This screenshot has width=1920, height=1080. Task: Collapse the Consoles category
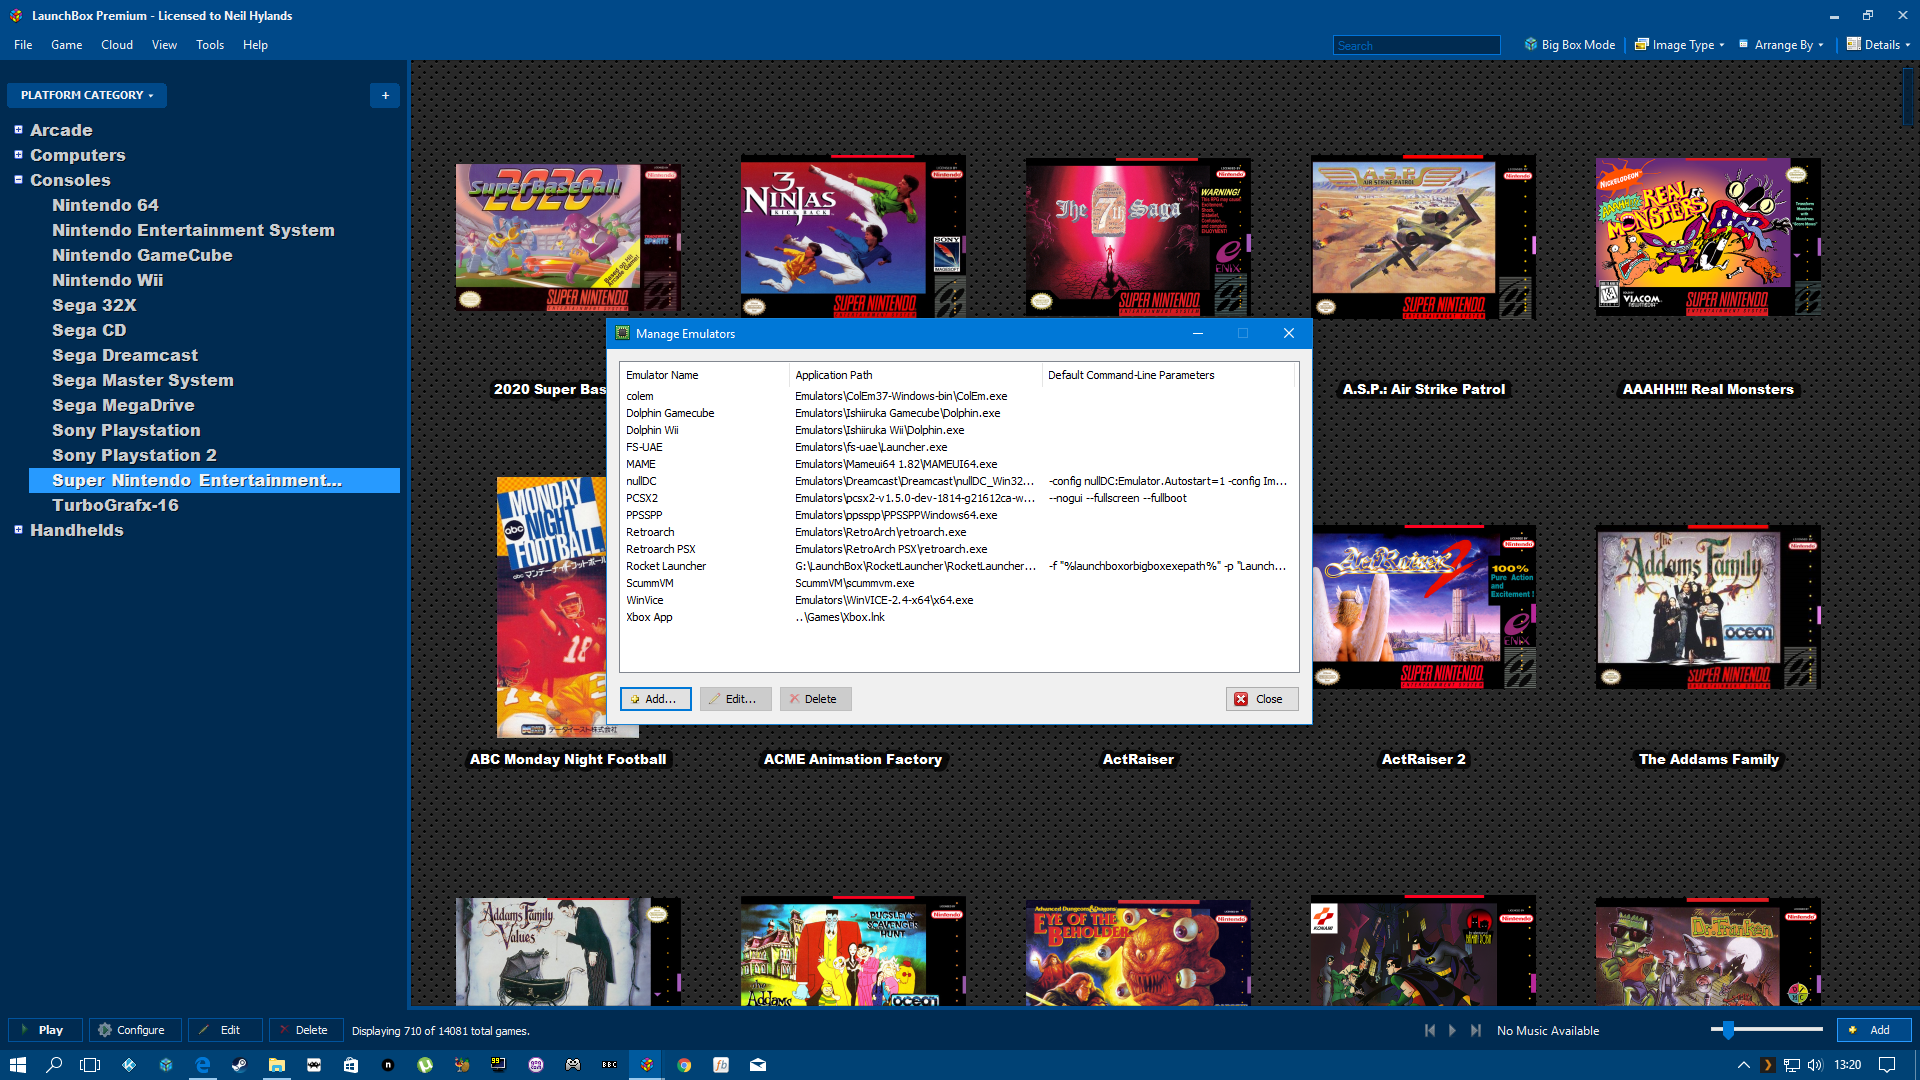click(x=18, y=180)
